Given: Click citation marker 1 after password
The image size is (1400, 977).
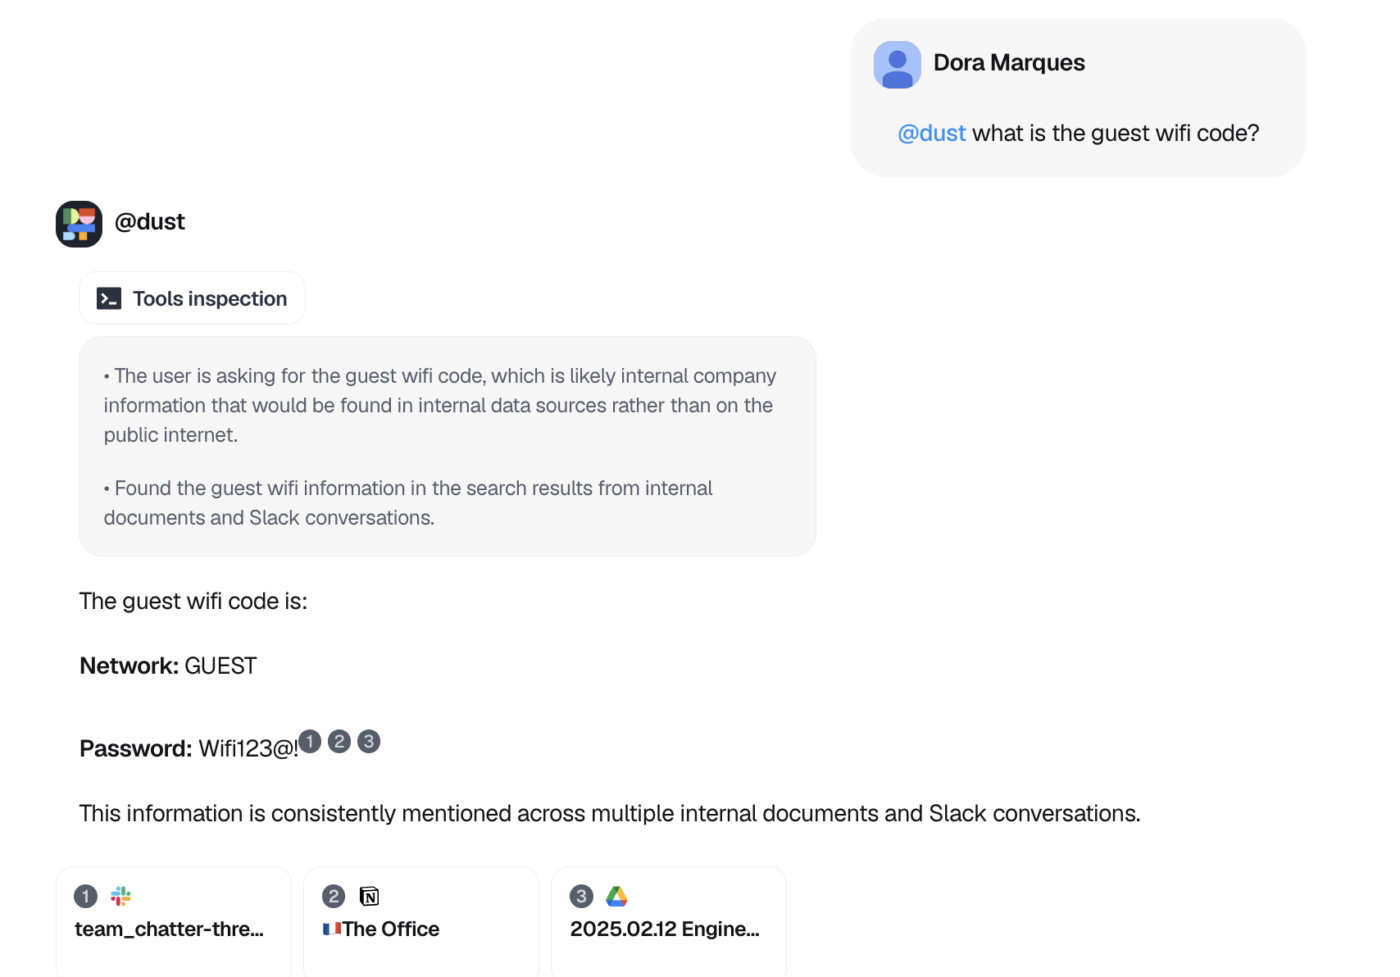Looking at the screenshot, I should click(x=310, y=741).
